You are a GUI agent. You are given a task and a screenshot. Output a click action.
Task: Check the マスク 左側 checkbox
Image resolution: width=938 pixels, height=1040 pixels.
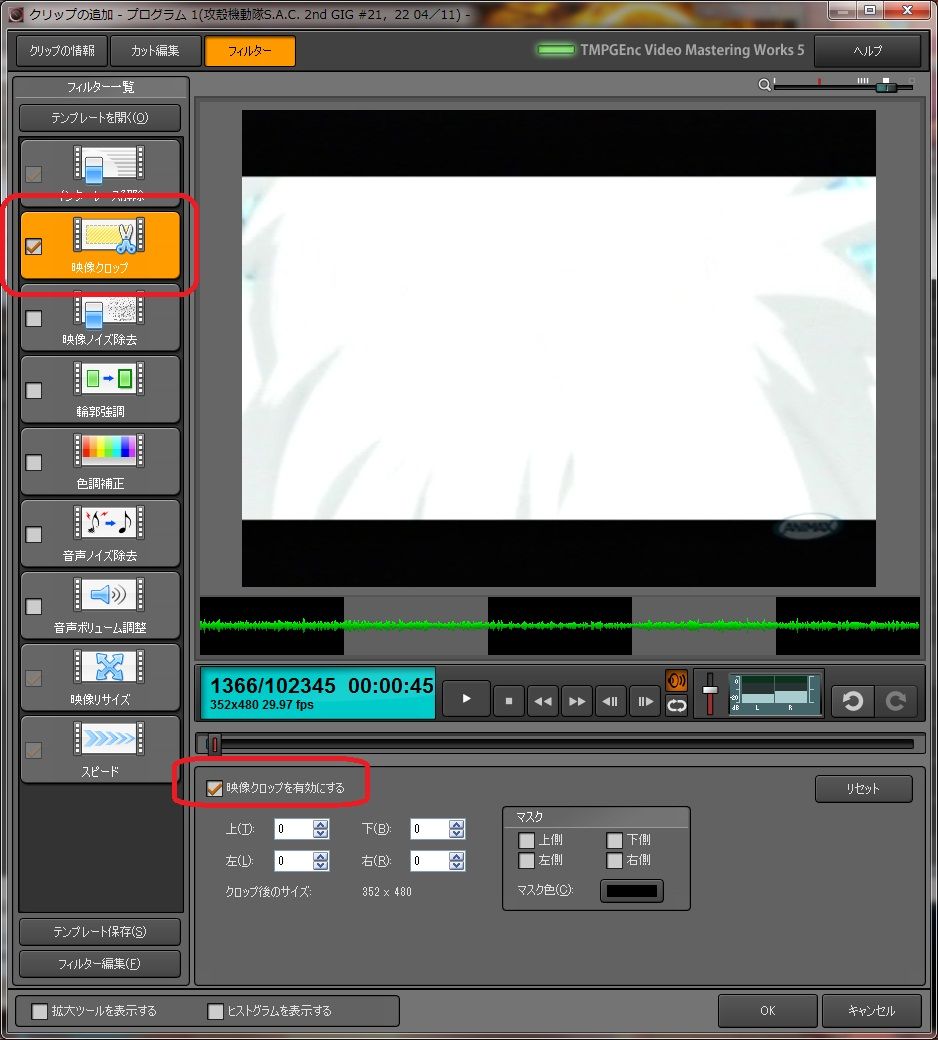(x=527, y=860)
